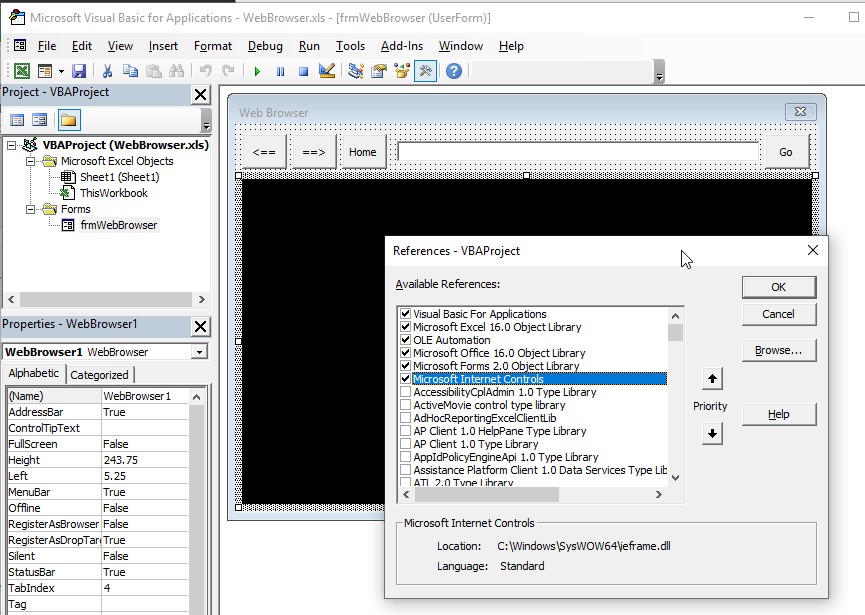Open the Toolbox using its toolbar icon
The height and width of the screenshot is (615, 865).
[425, 71]
